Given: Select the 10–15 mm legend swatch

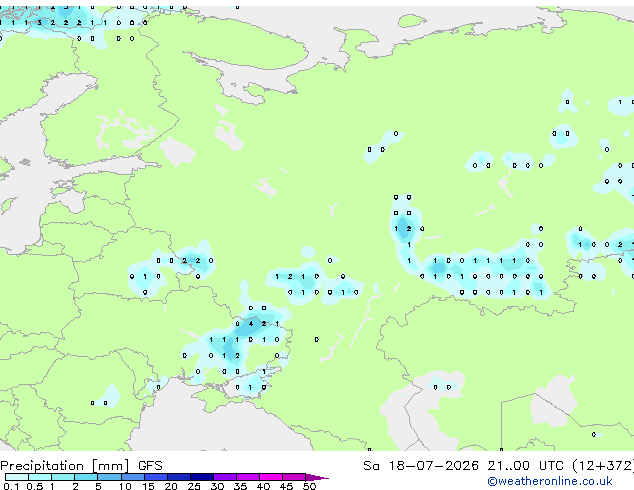Looking at the screenshot, I should tap(133, 477).
